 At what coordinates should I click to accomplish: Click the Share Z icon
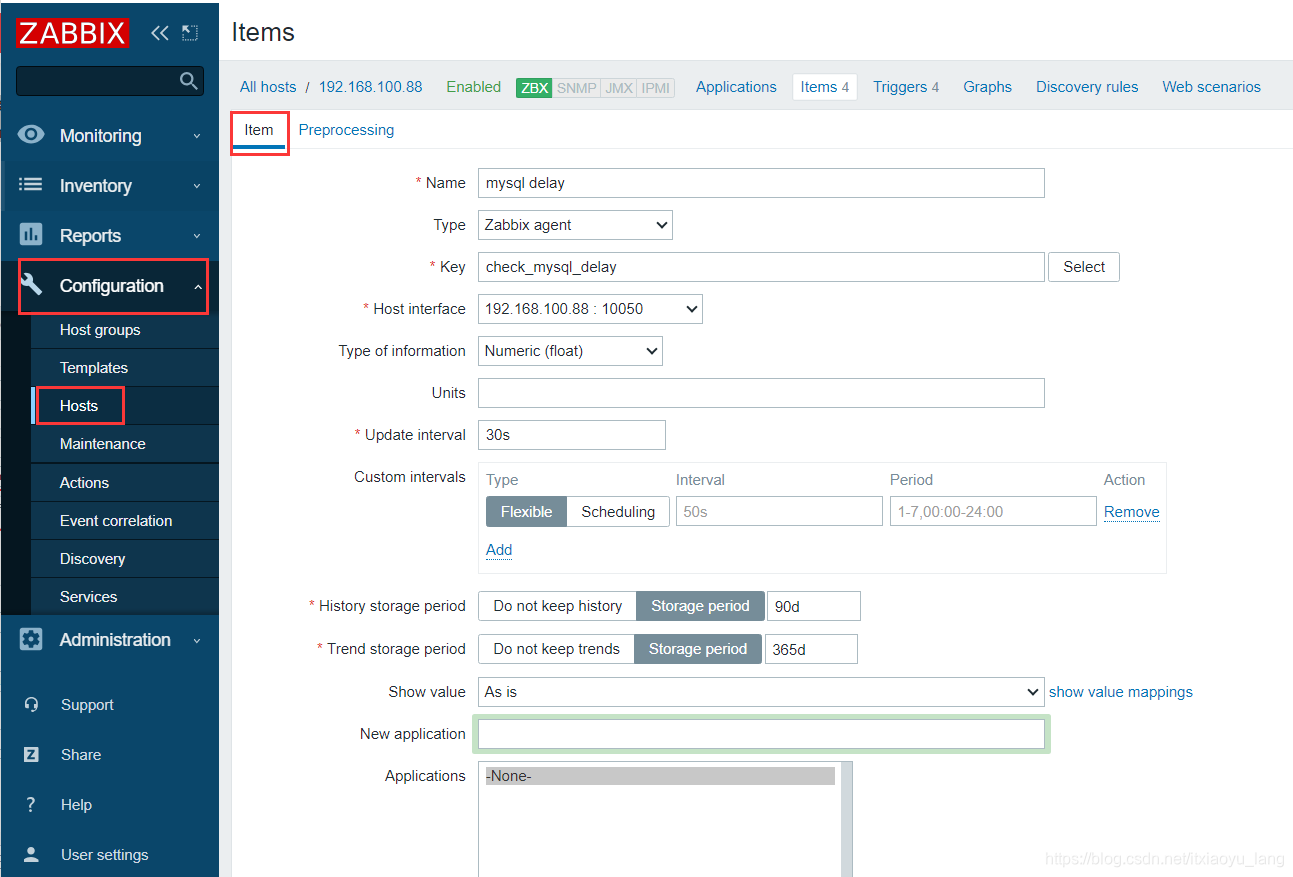coord(31,755)
